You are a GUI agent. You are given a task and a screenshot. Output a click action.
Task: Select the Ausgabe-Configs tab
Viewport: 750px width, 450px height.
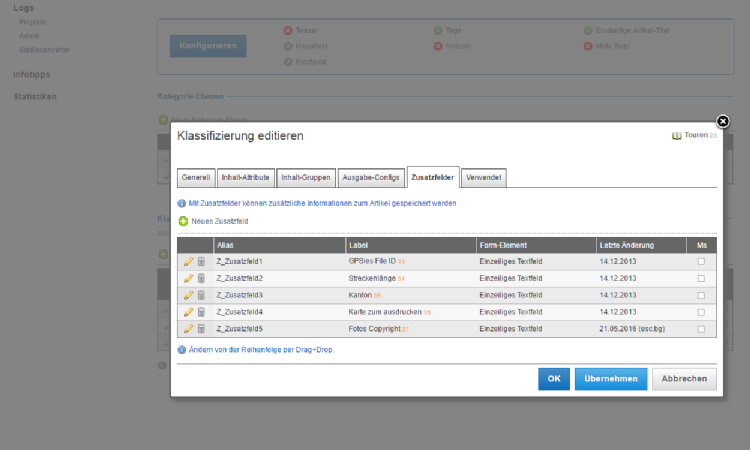pyautogui.click(x=370, y=177)
